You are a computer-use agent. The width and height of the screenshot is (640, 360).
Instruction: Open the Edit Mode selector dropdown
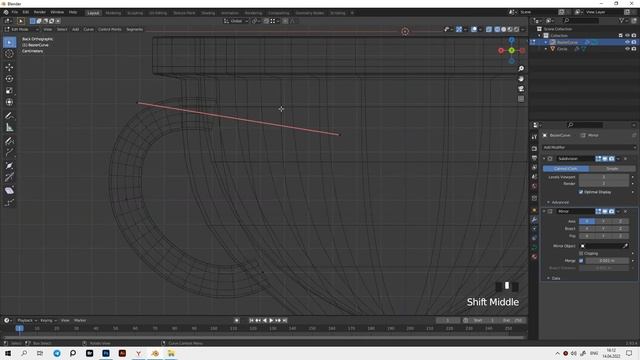[22, 29]
